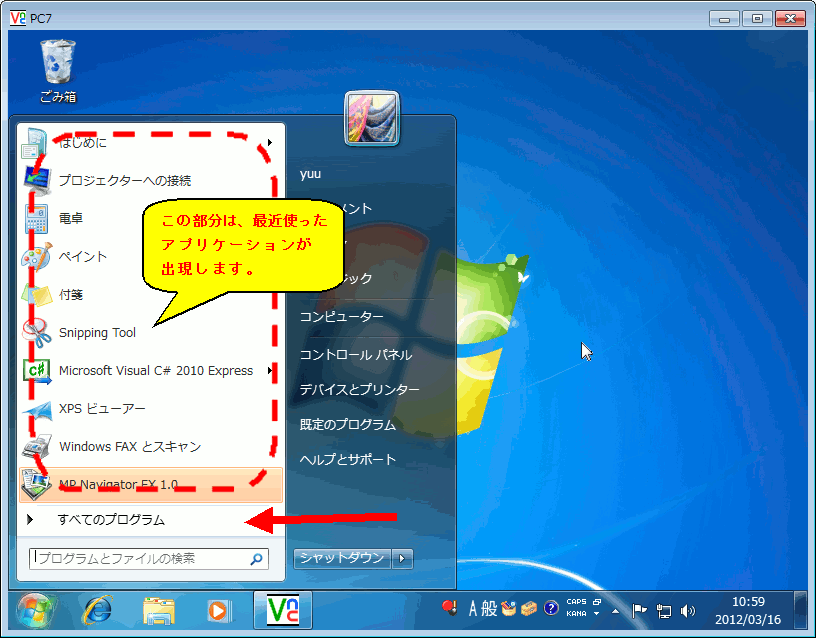Click the network icon in the system tray
Screen dimensions: 816x638
663,610
